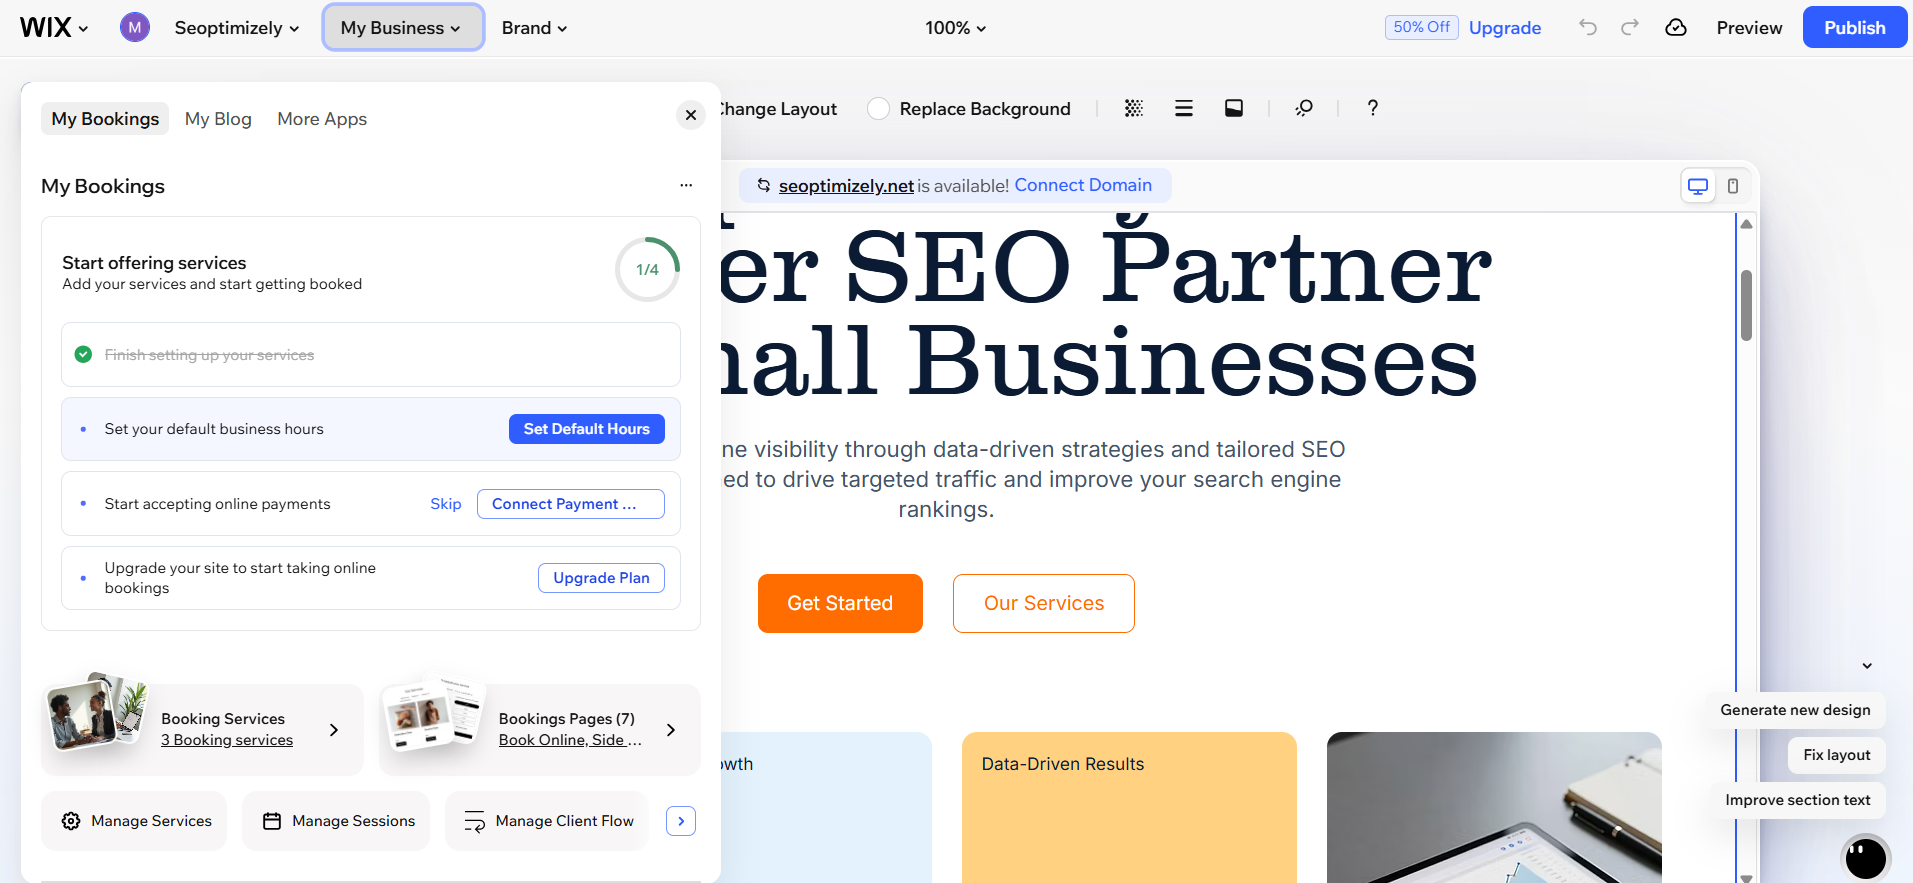Click Manage Services gear button
1913x883 pixels.
[x=134, y=821]
